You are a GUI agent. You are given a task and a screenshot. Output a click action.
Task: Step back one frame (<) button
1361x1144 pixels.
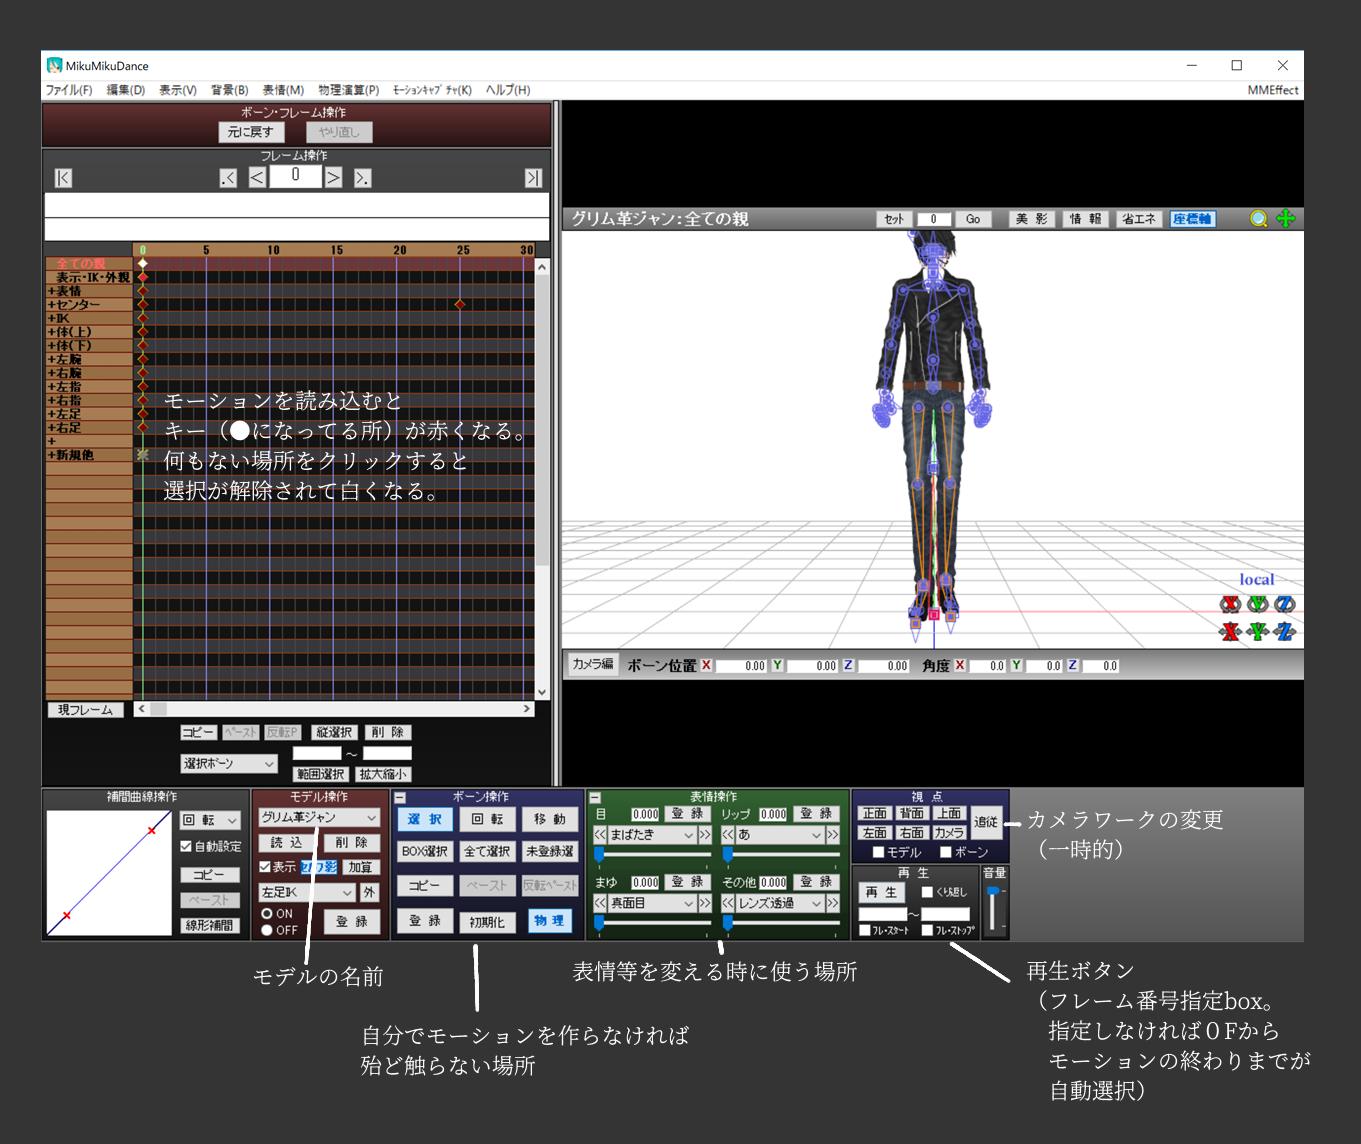point(257,178)
